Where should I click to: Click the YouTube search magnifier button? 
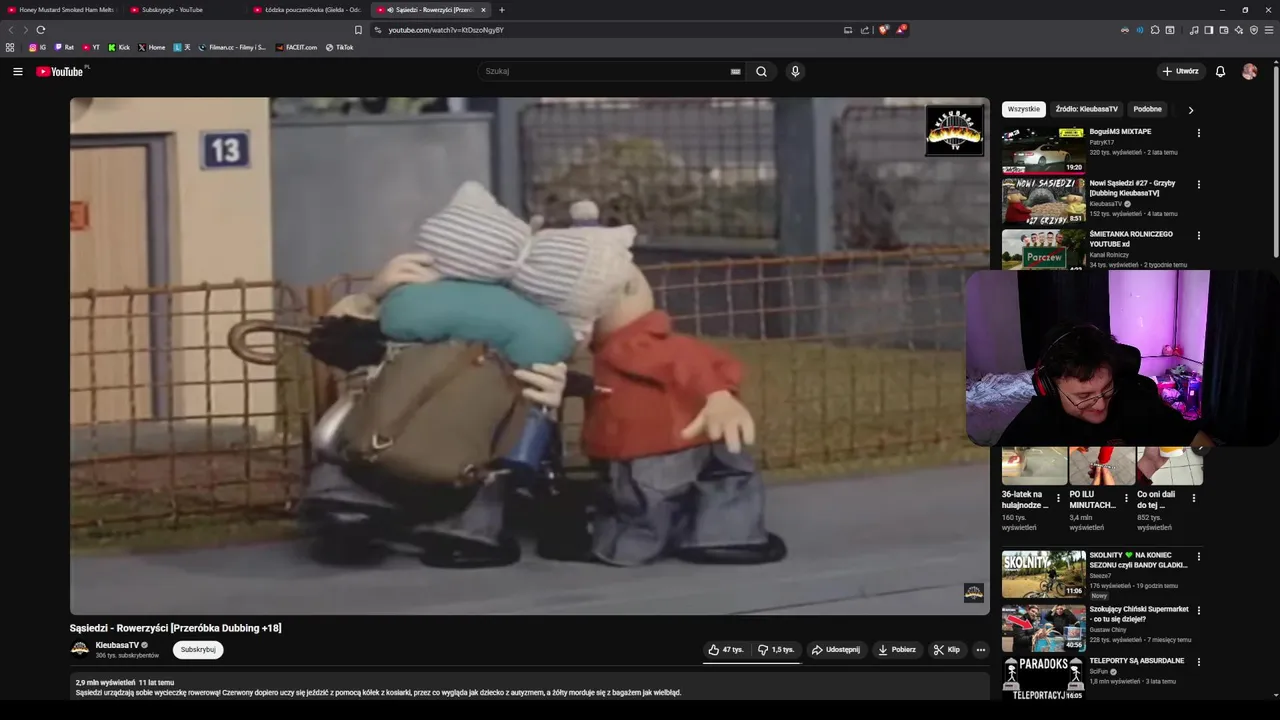point(761,71)
